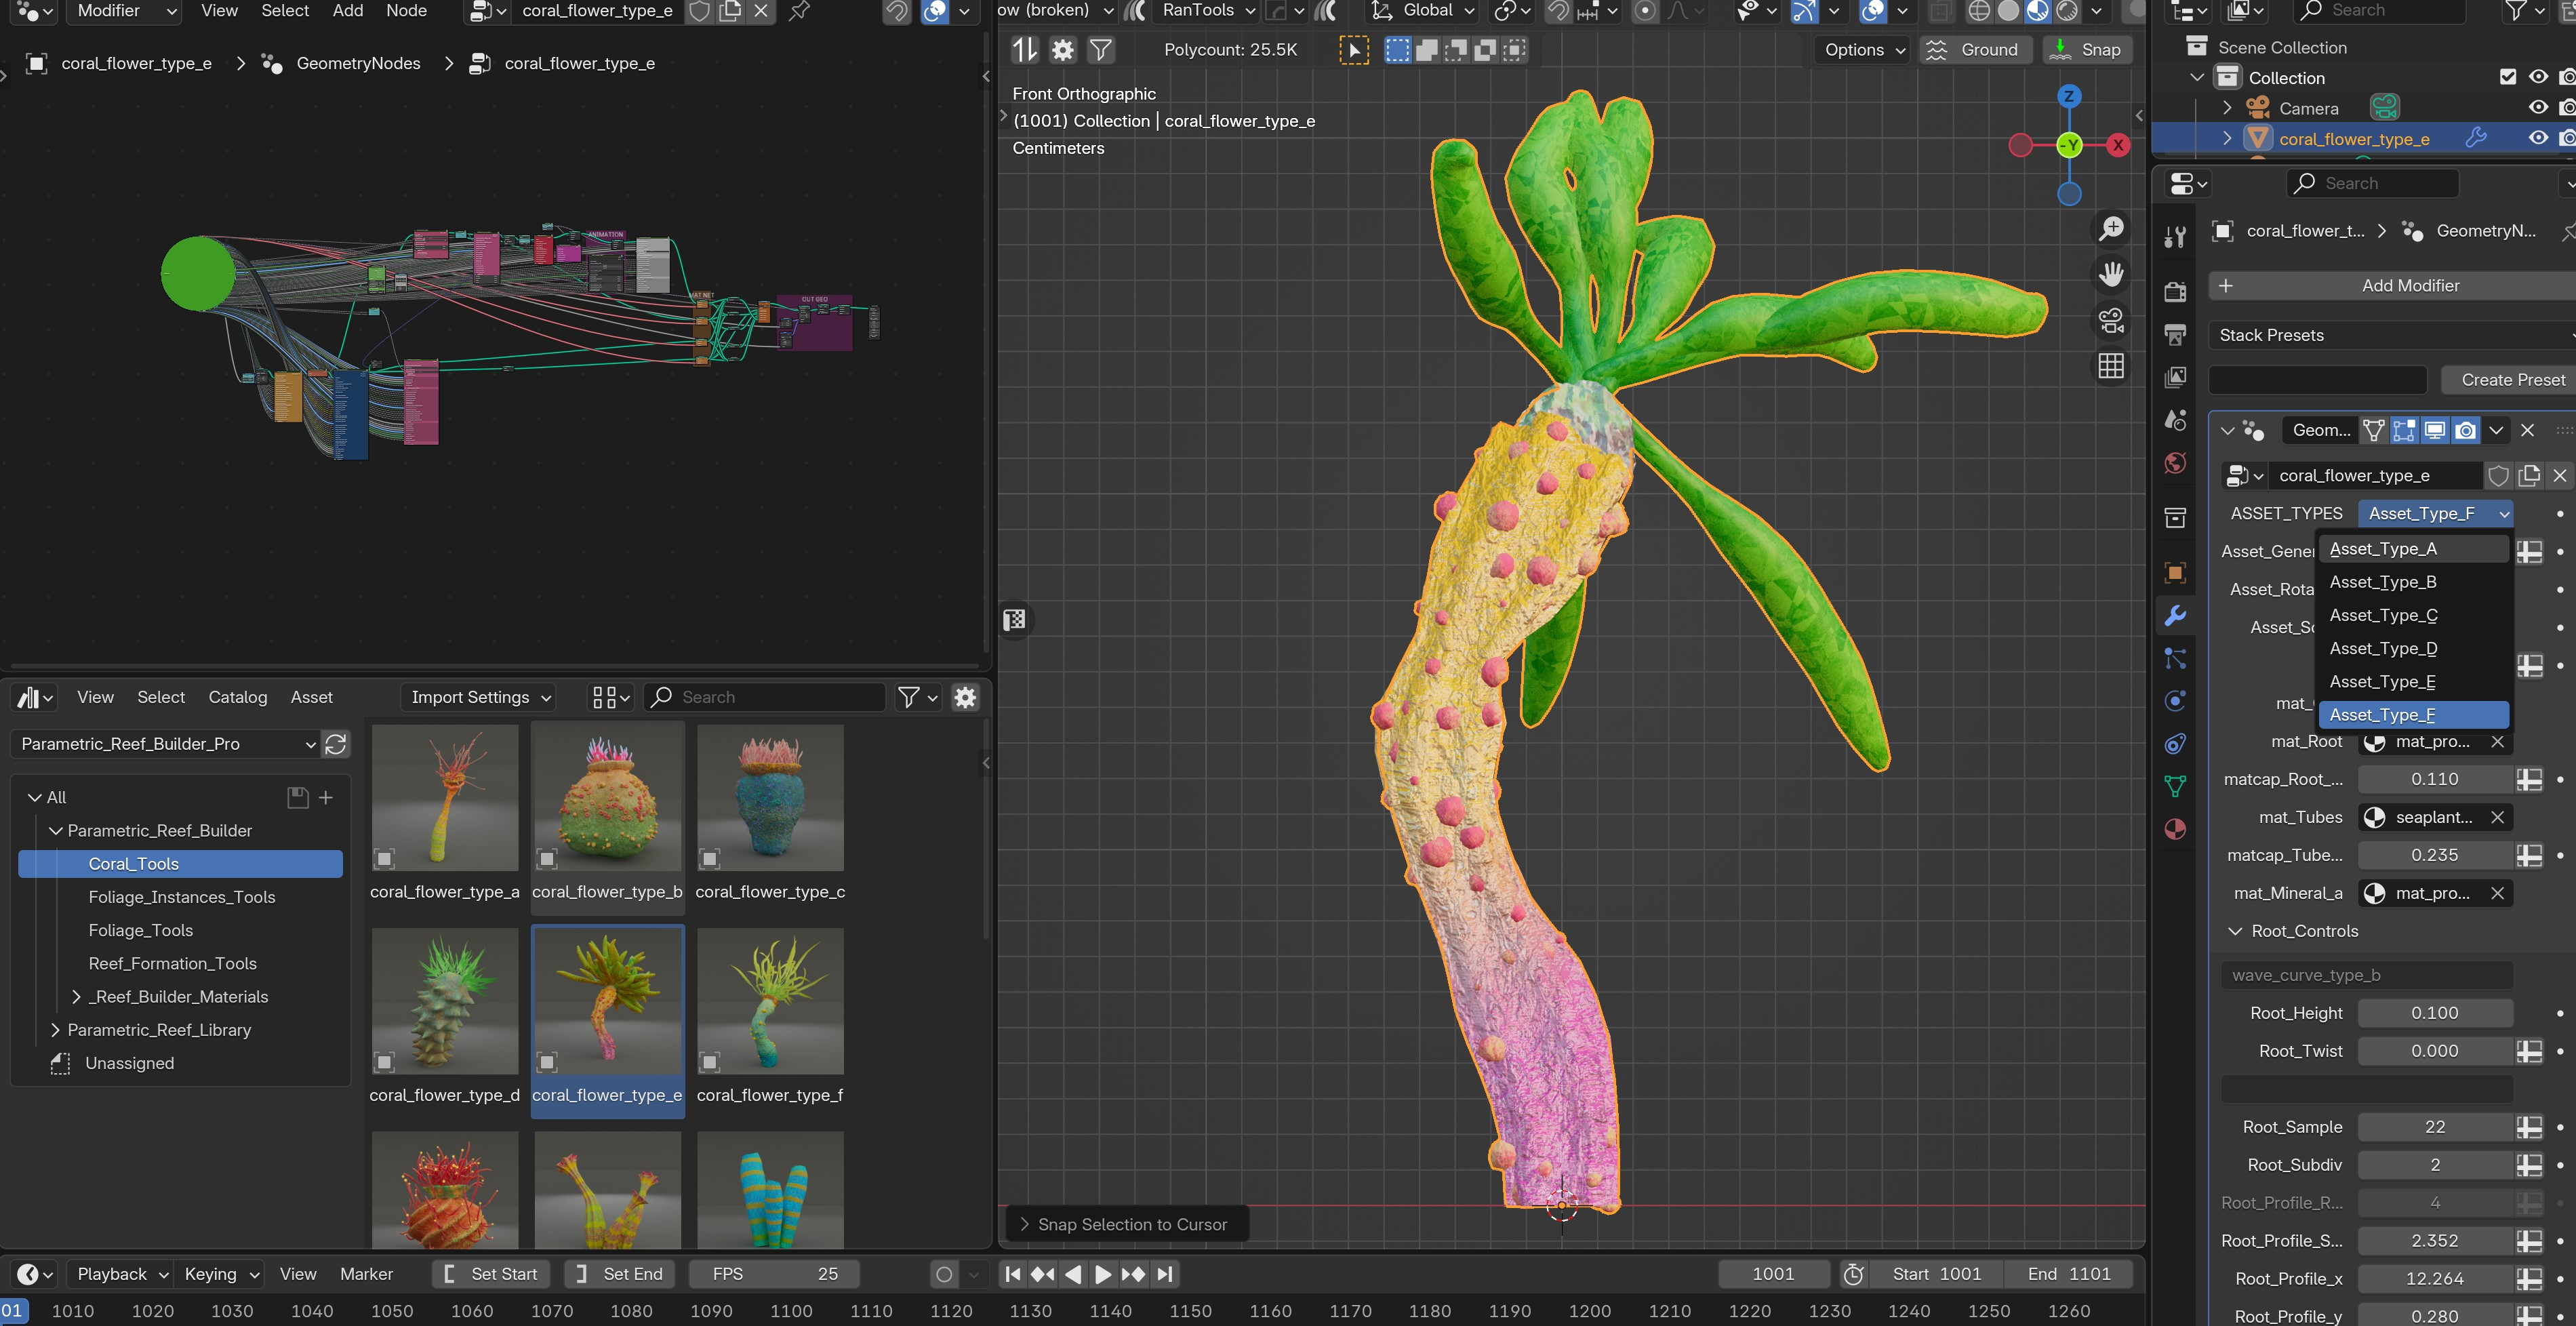Toggle Camera visibility eye in outliner
This screenshot has height=1326, width=2576.
point(2538,108)
